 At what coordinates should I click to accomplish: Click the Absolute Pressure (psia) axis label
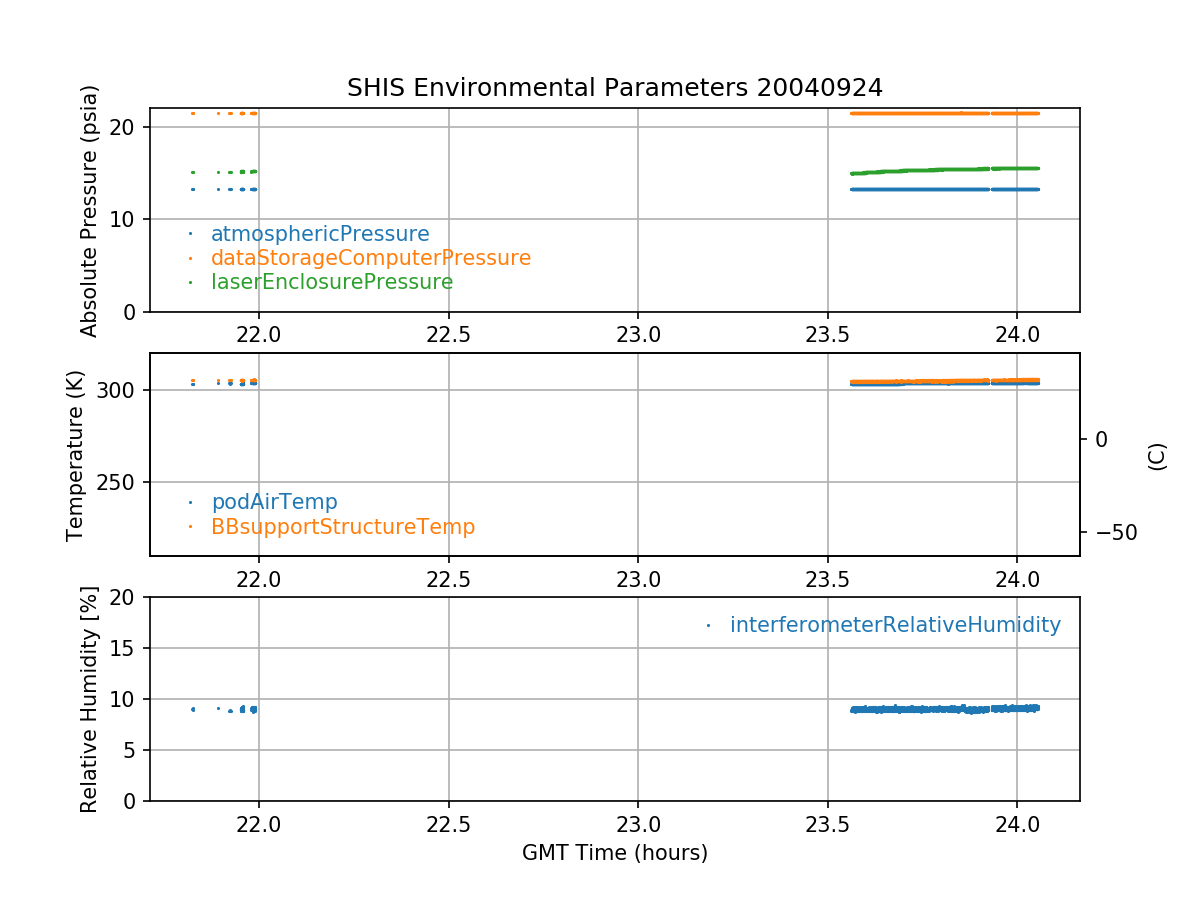[90, 210]
